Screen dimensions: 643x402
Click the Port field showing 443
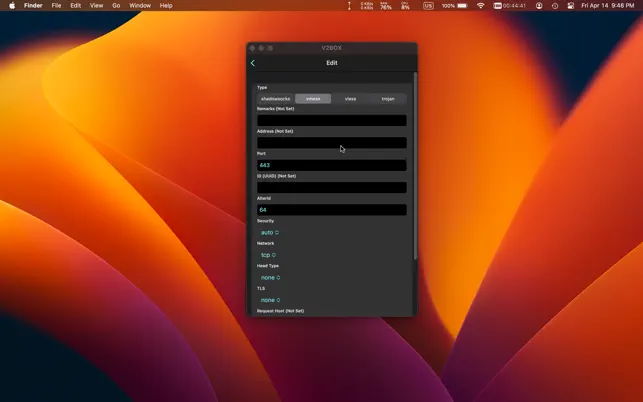tap(332, 165)
